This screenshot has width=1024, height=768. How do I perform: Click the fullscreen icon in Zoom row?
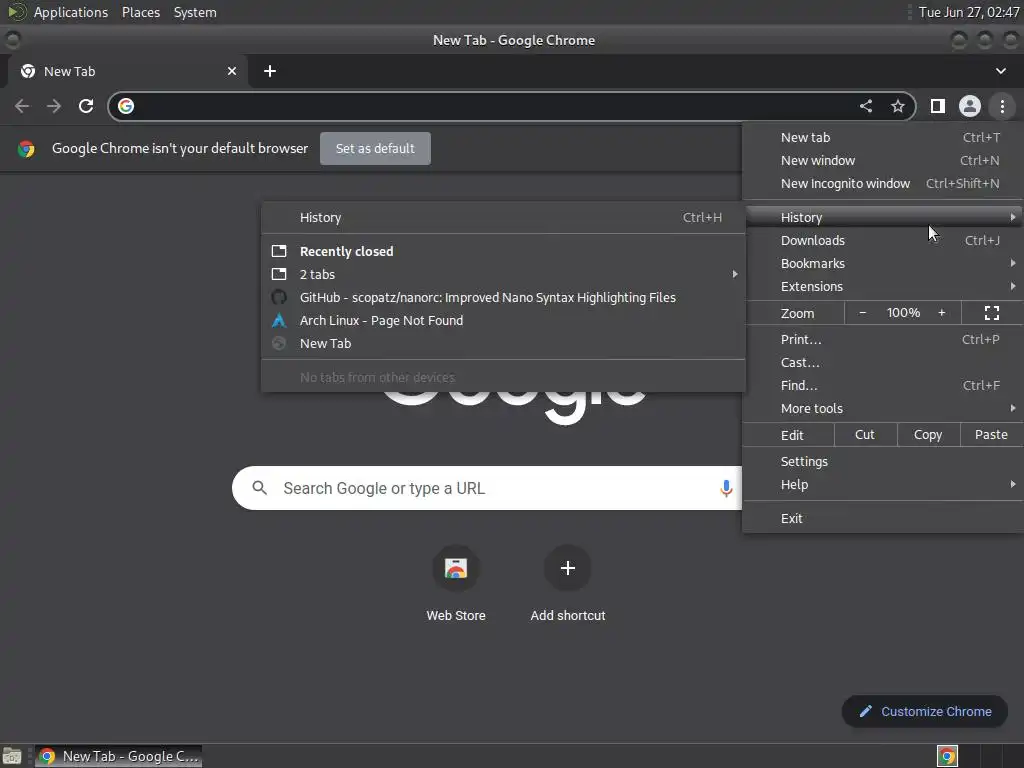991,313
